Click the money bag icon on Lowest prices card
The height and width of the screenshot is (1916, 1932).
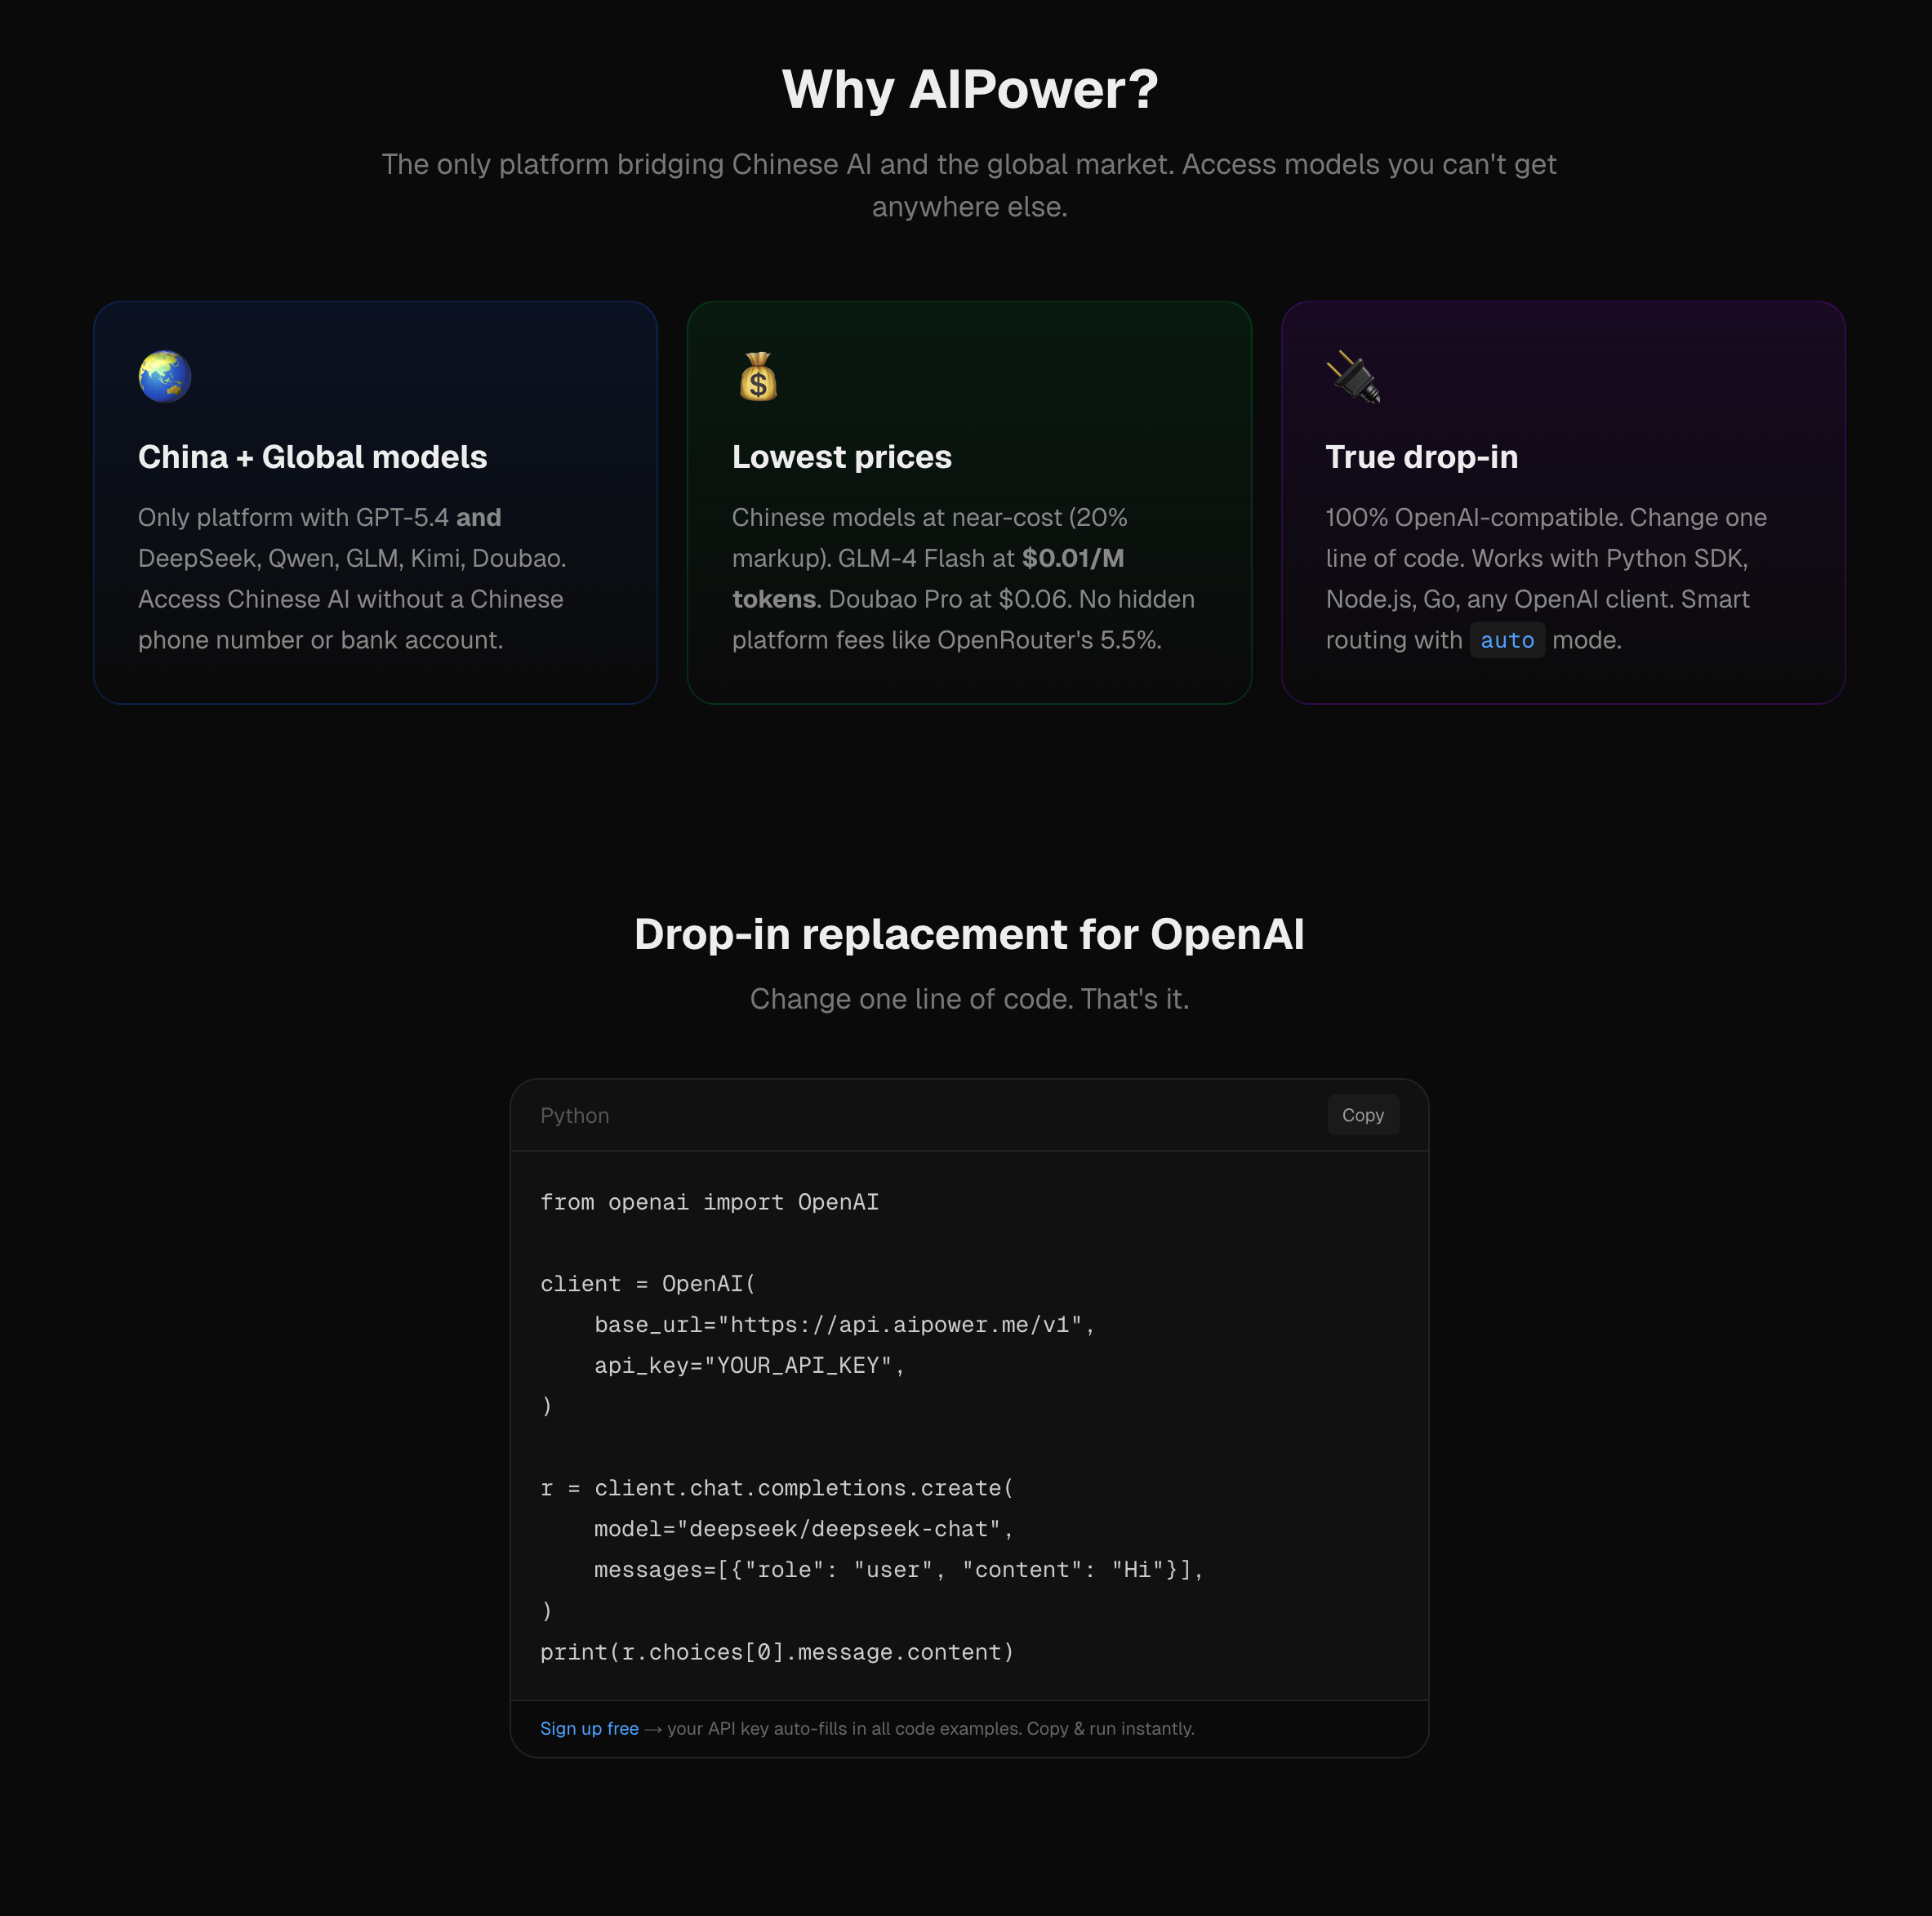tap(758, 377)
